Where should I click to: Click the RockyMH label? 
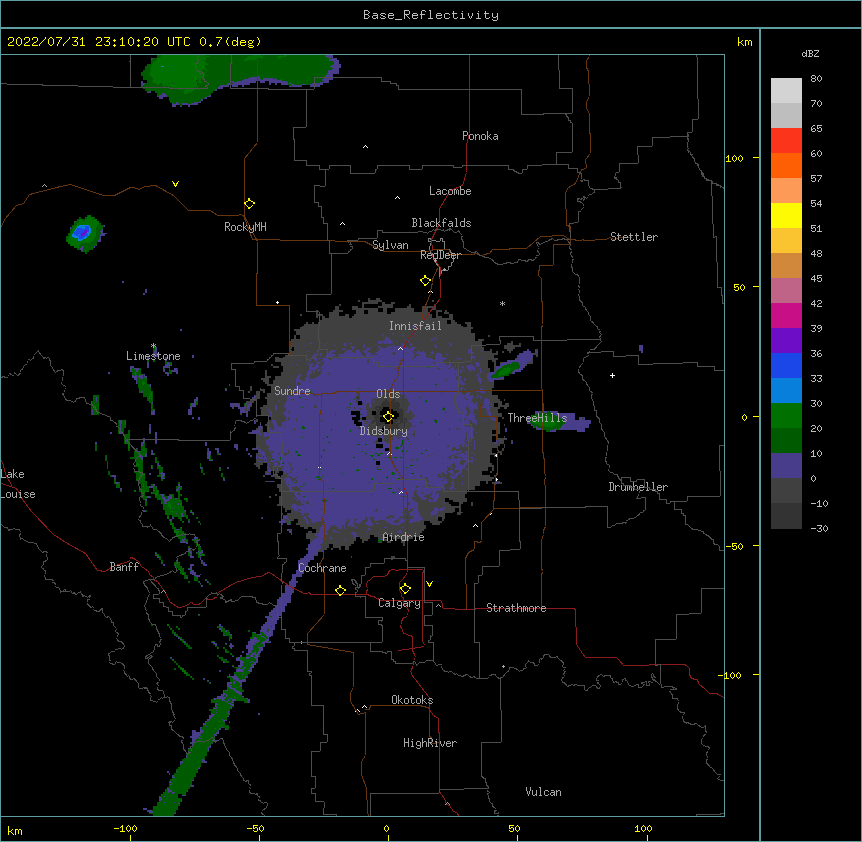(245, 227)
